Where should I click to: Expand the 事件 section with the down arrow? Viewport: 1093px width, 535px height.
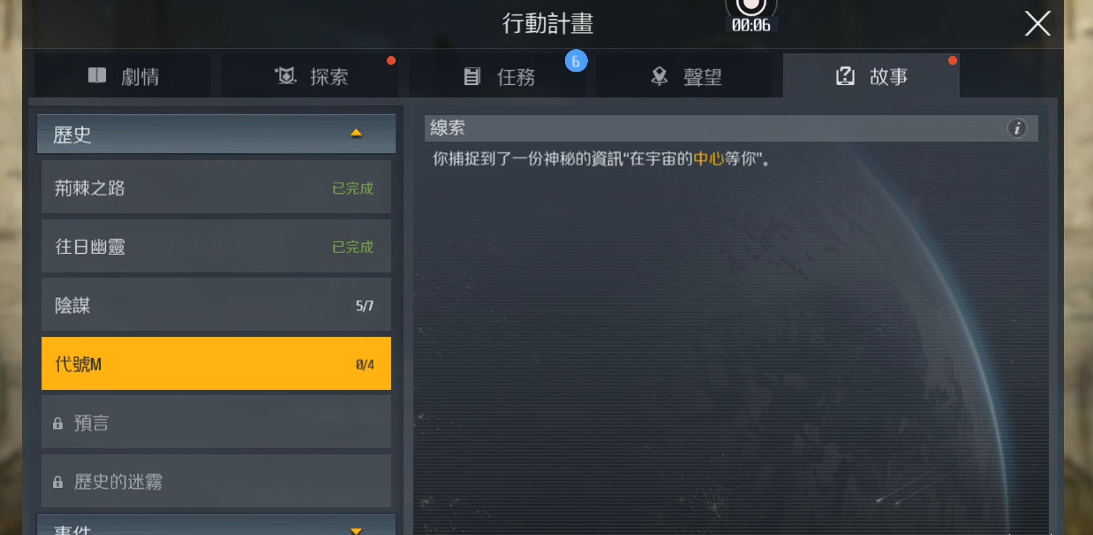pos(356,531)
